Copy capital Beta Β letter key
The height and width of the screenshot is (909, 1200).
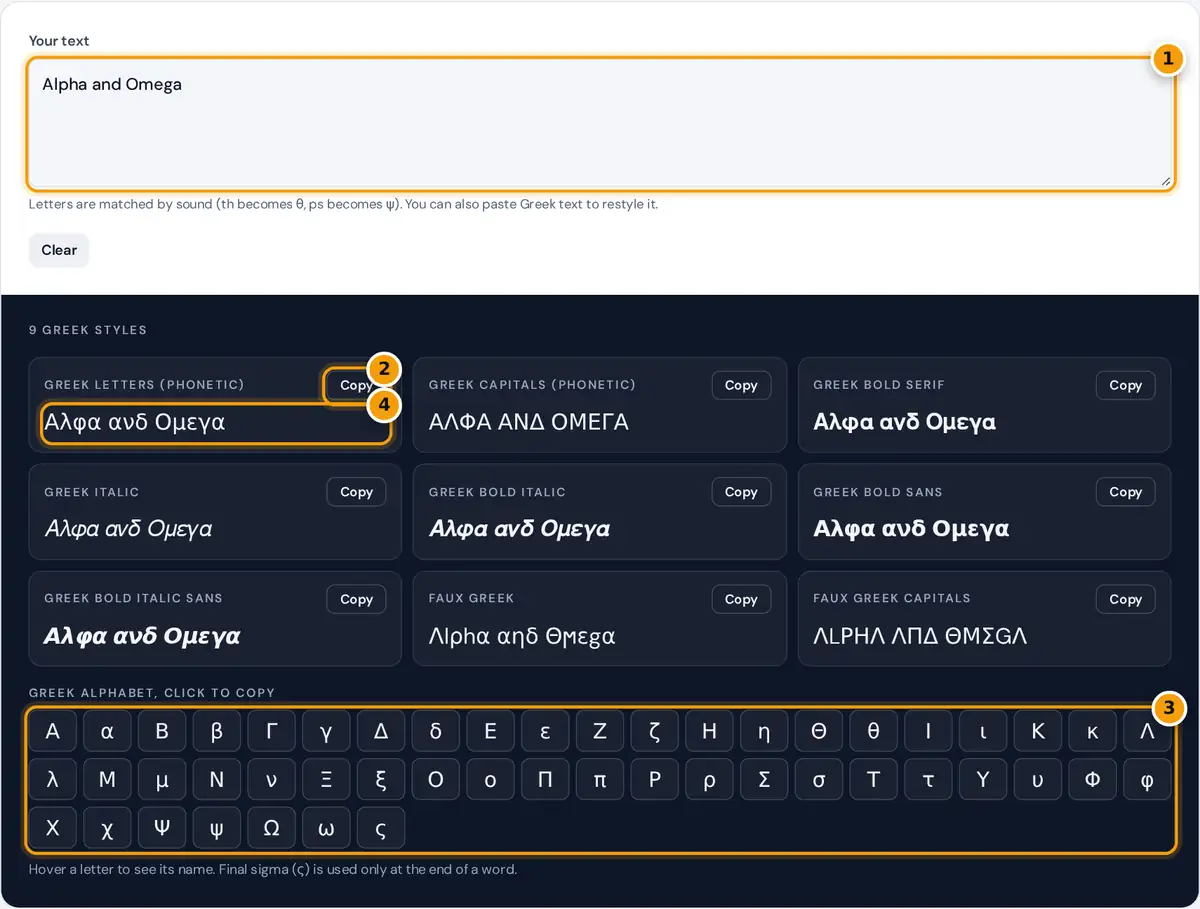pos(162,731)
